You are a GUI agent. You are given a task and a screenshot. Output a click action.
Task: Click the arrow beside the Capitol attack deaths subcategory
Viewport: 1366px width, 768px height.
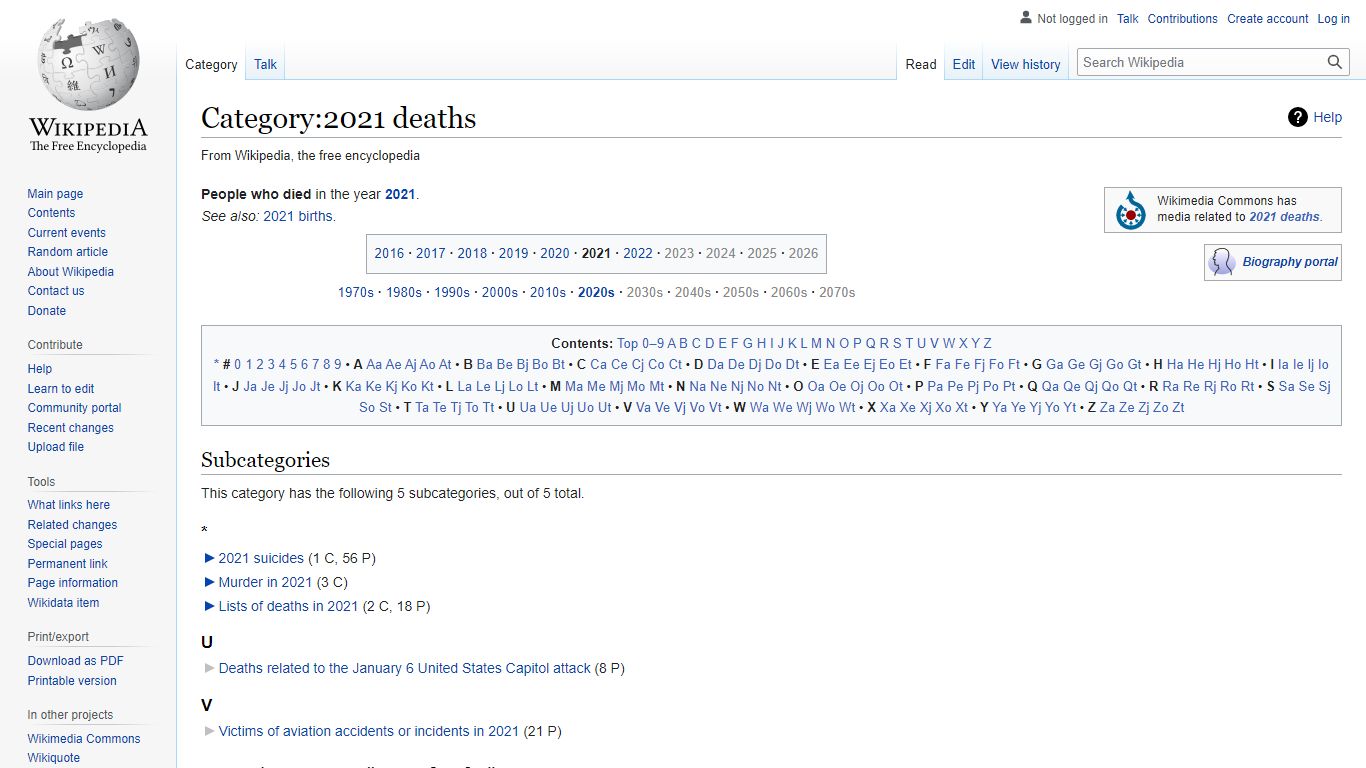pos(209,668)
